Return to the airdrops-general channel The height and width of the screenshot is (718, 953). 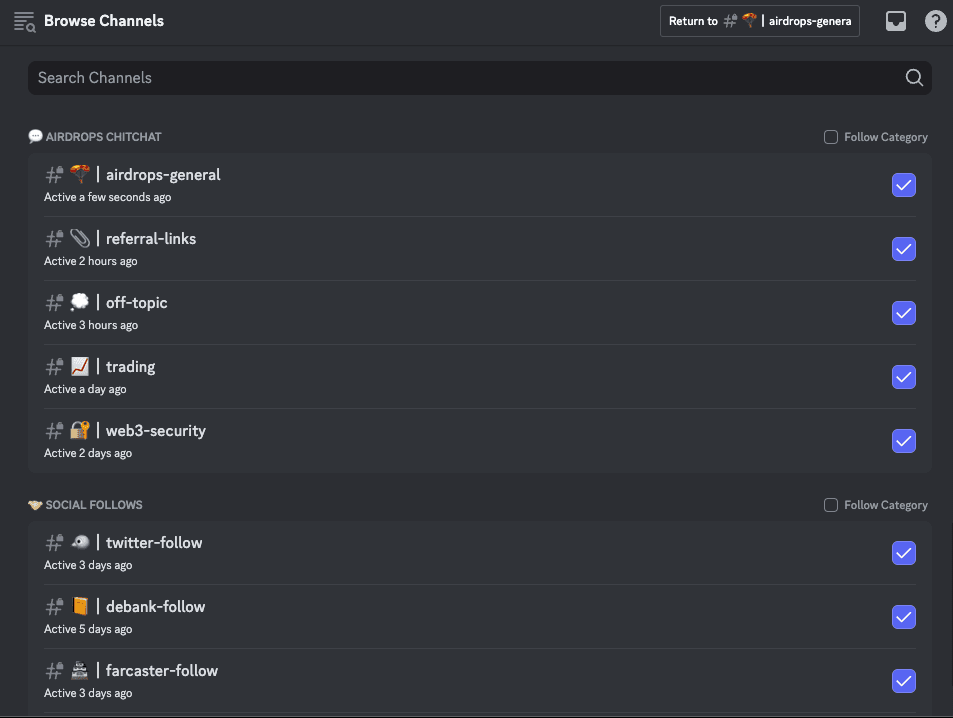tap(760, 21)
